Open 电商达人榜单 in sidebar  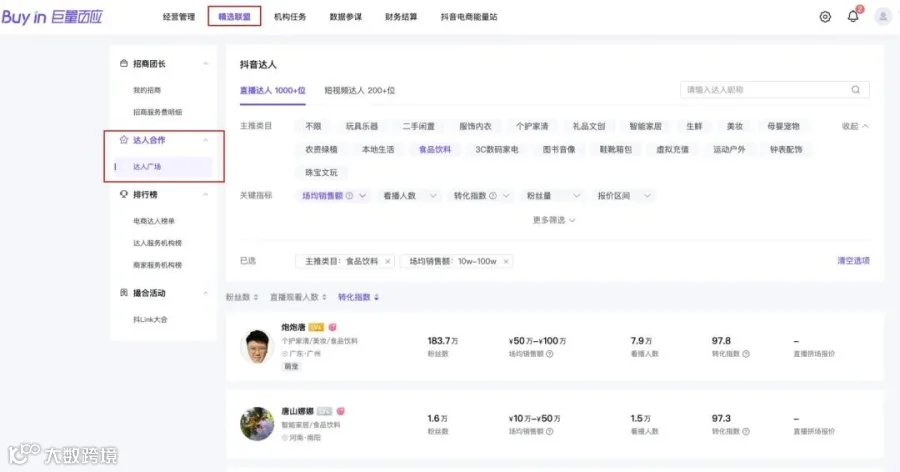point(153,221)
